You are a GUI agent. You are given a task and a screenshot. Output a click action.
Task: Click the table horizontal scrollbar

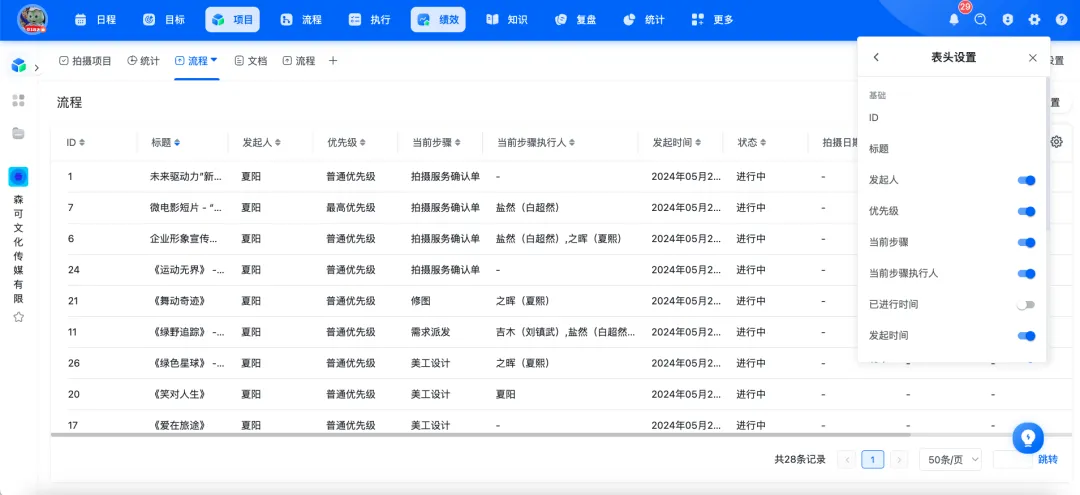tap(481, 435)
